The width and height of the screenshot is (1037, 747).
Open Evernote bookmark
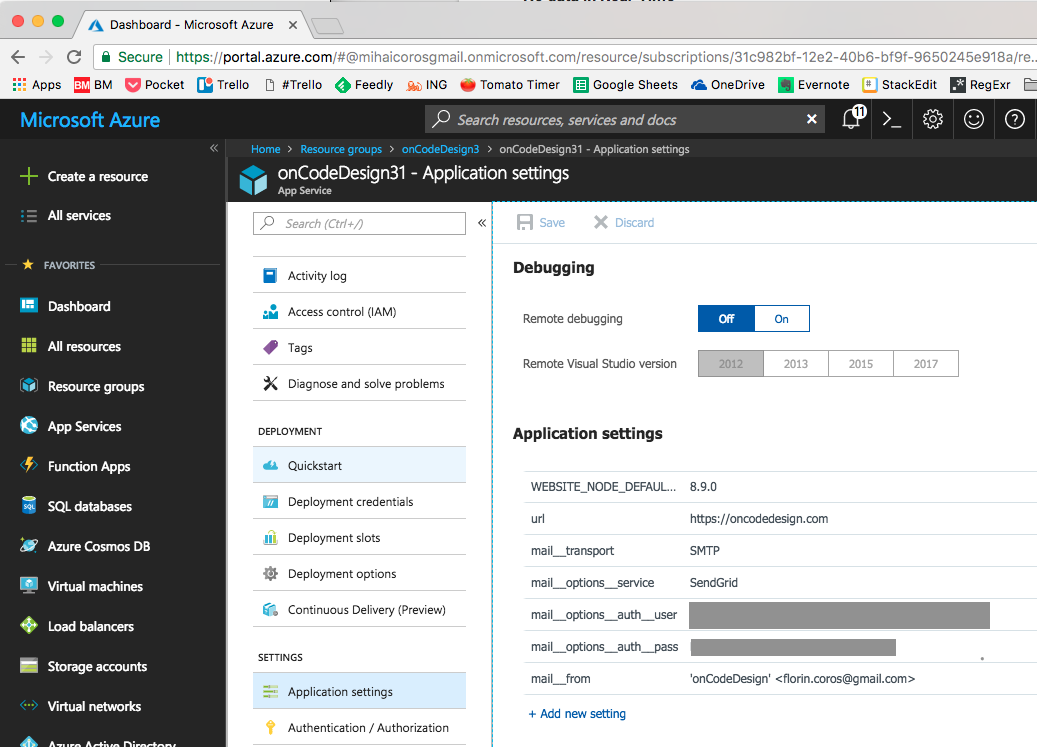tap(813, 85)
